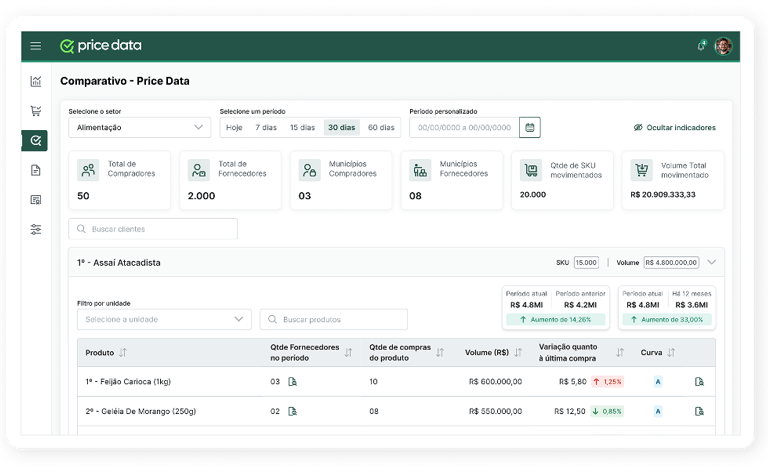Image resolution: width=768 pixels, height=472 pixels.
Task: Sort by Volume (R$) column
Action: click(x=518, y=353)
